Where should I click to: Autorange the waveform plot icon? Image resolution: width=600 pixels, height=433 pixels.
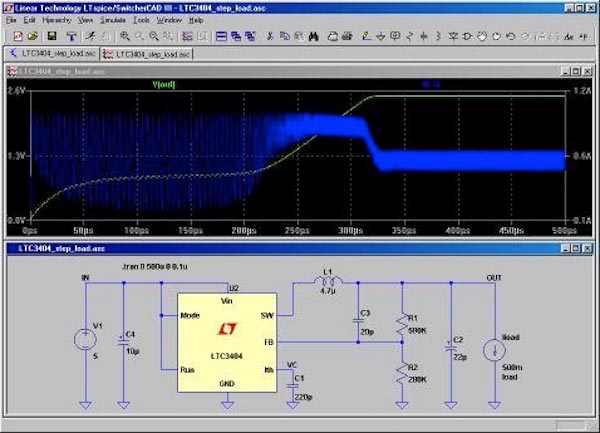point(187,36)
